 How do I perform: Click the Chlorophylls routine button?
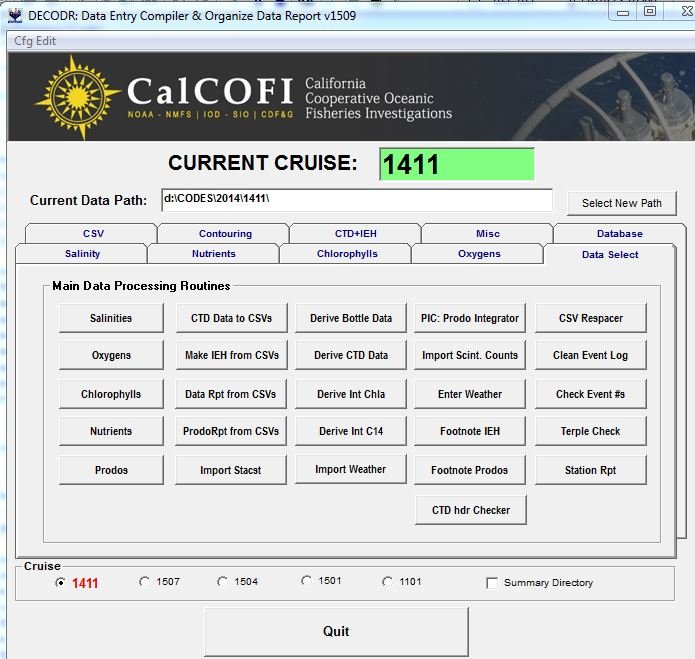(x=111, y=394)
